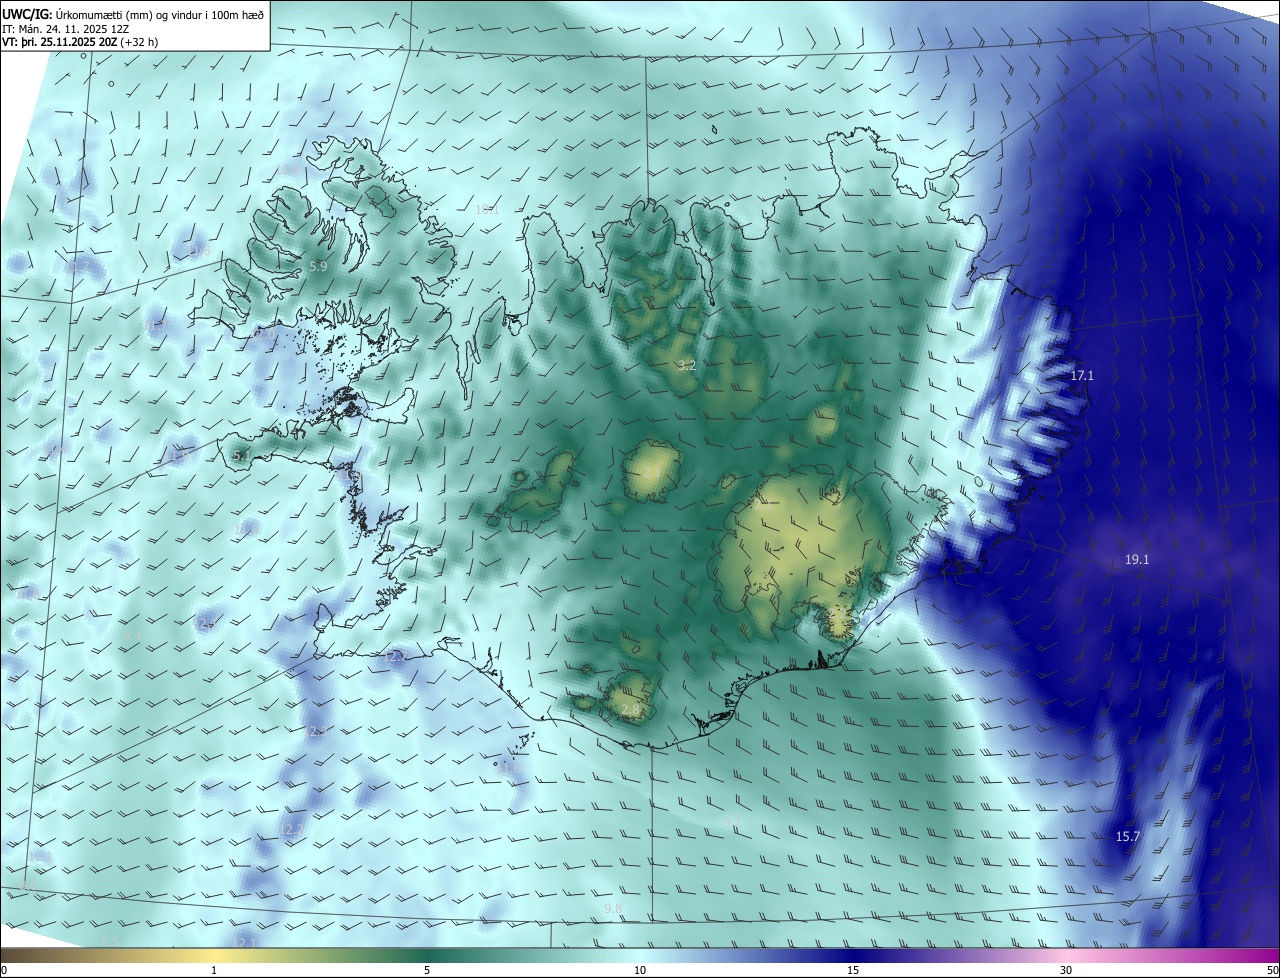Click the precipitation colour scale bar
1280x978 pixels.
coord(640,955)
